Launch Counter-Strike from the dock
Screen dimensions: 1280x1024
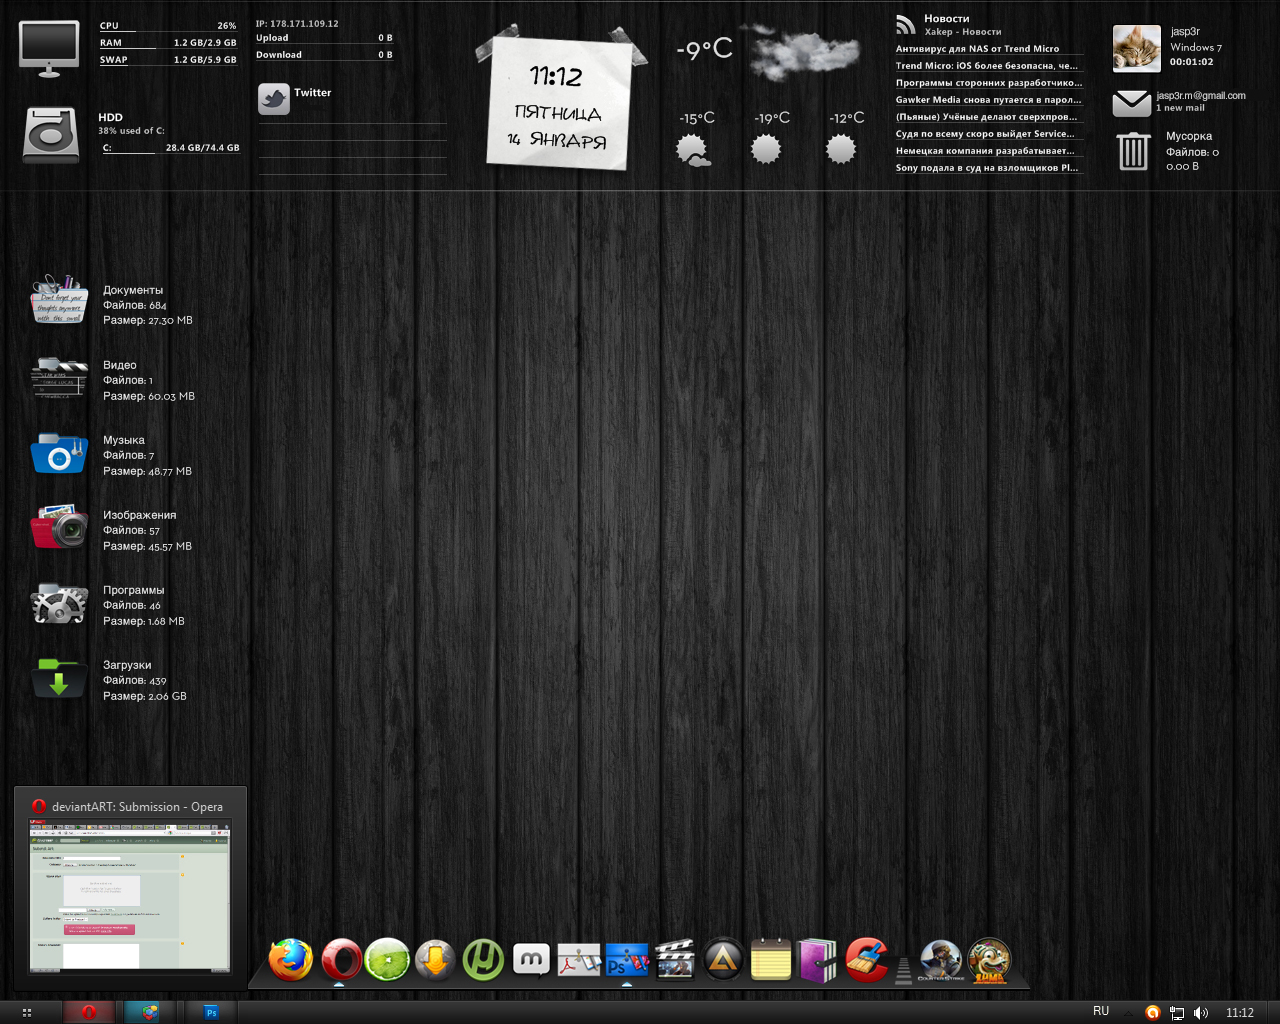point(940,961)
